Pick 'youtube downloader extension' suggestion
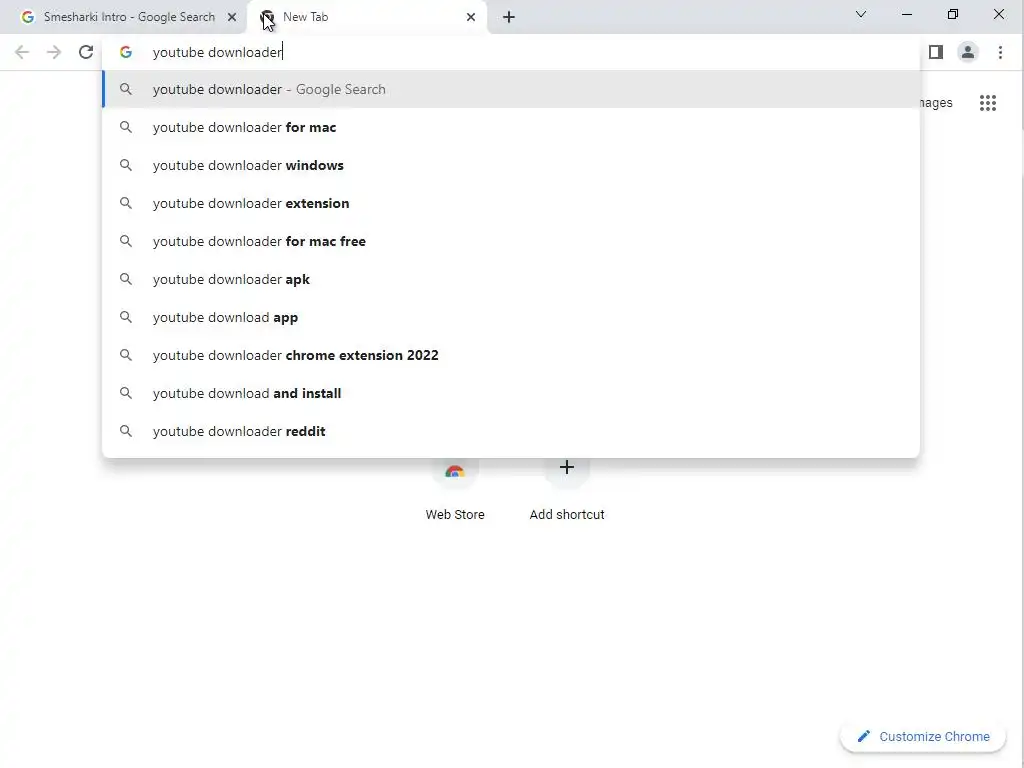This screenshot has height=768, width=1024. point(511,203)
